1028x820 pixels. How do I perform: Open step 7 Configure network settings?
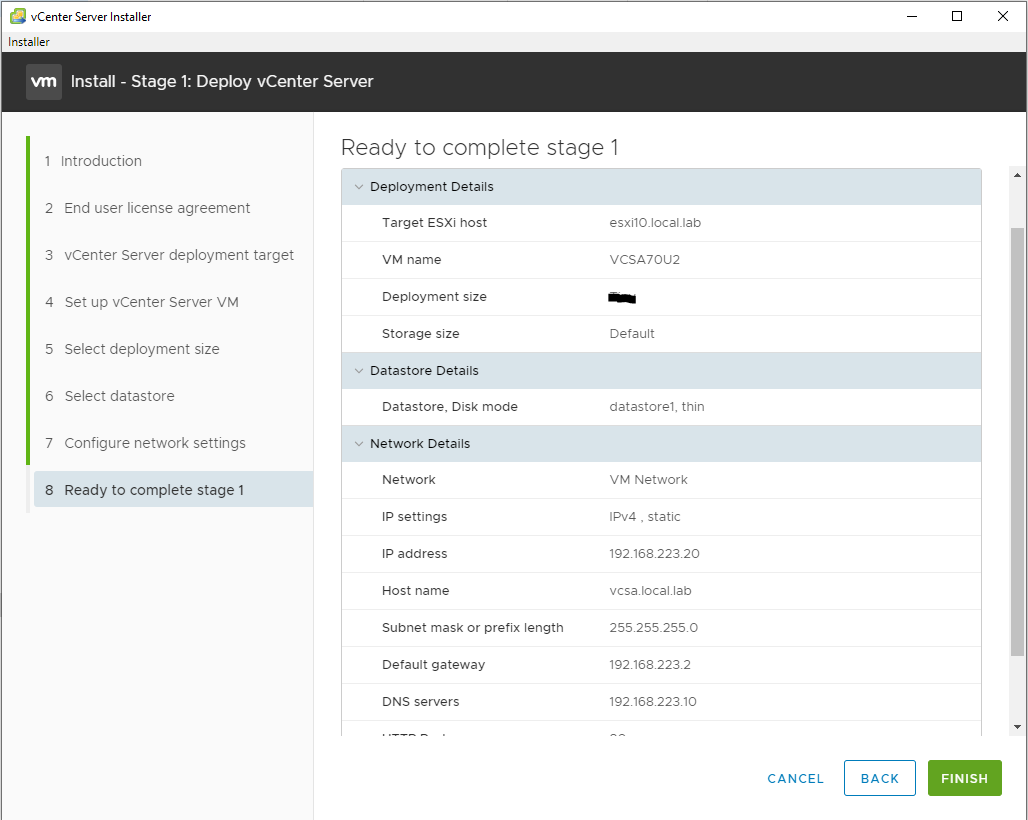pyautogui.click(x=145, y=443)
